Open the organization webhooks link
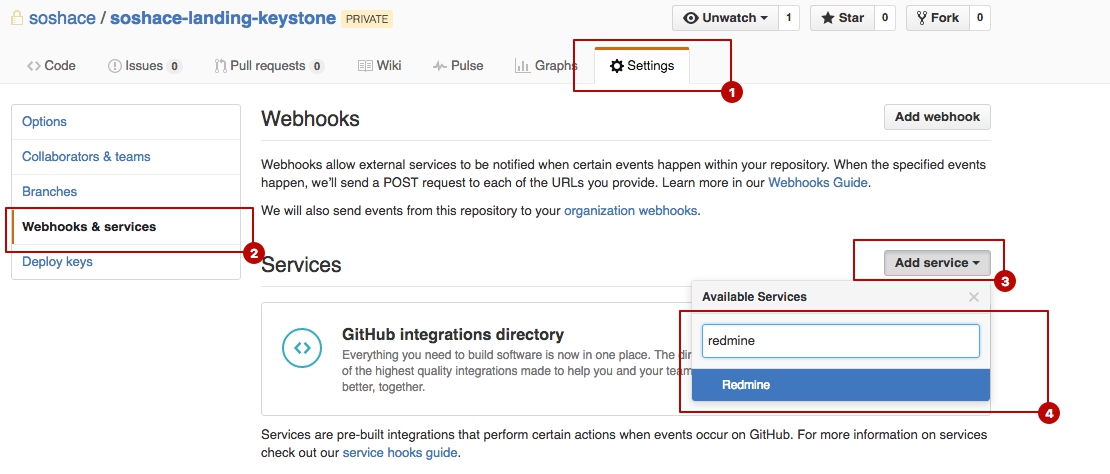The image size is (1110, 474). tap(631, 210)
